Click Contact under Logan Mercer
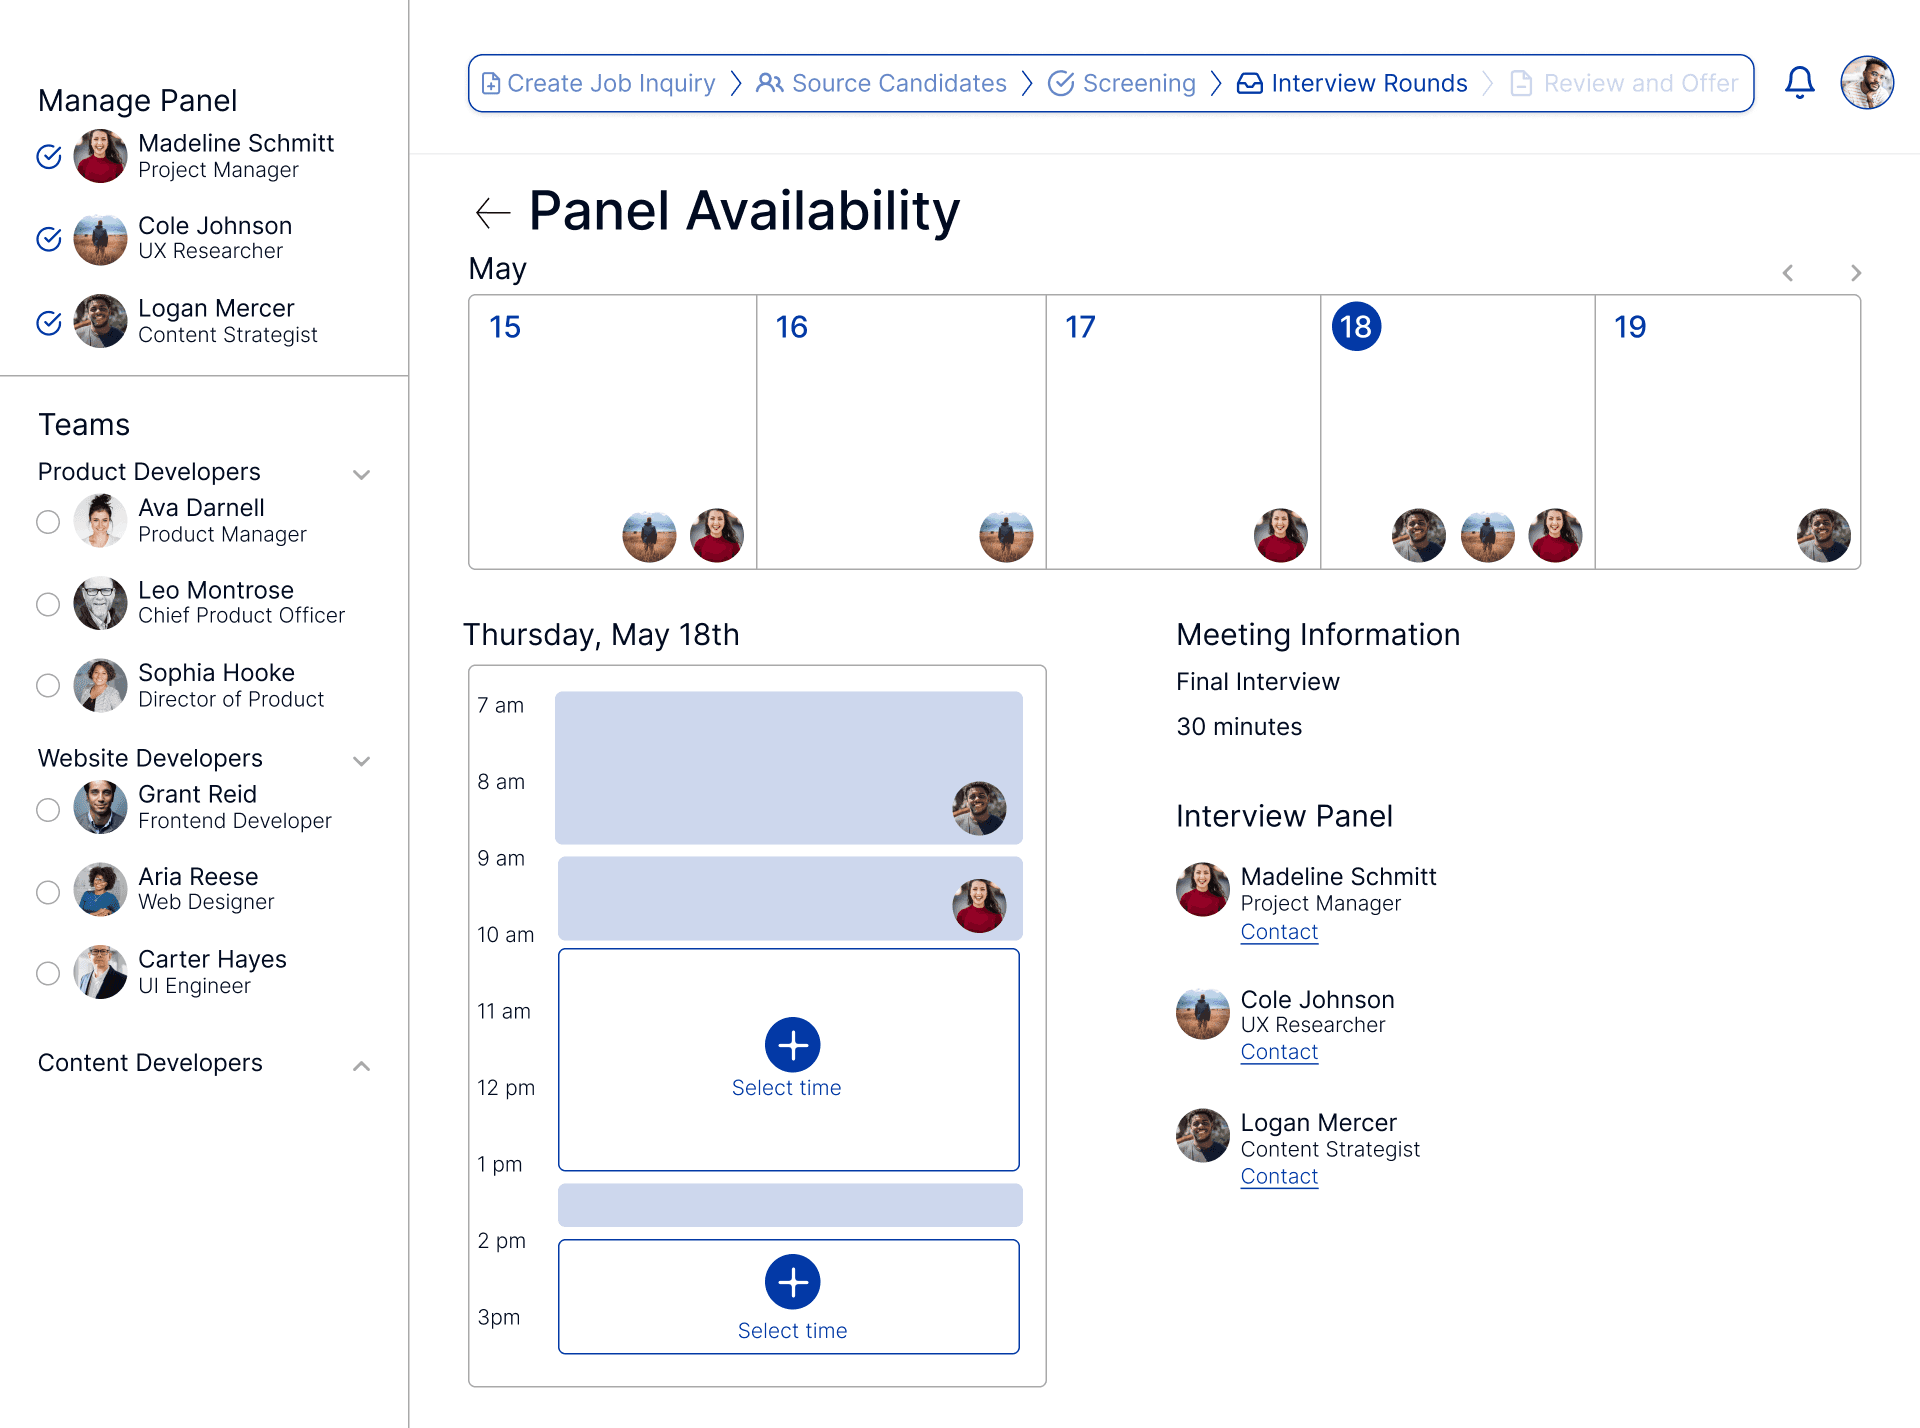 (1279, 1176)
